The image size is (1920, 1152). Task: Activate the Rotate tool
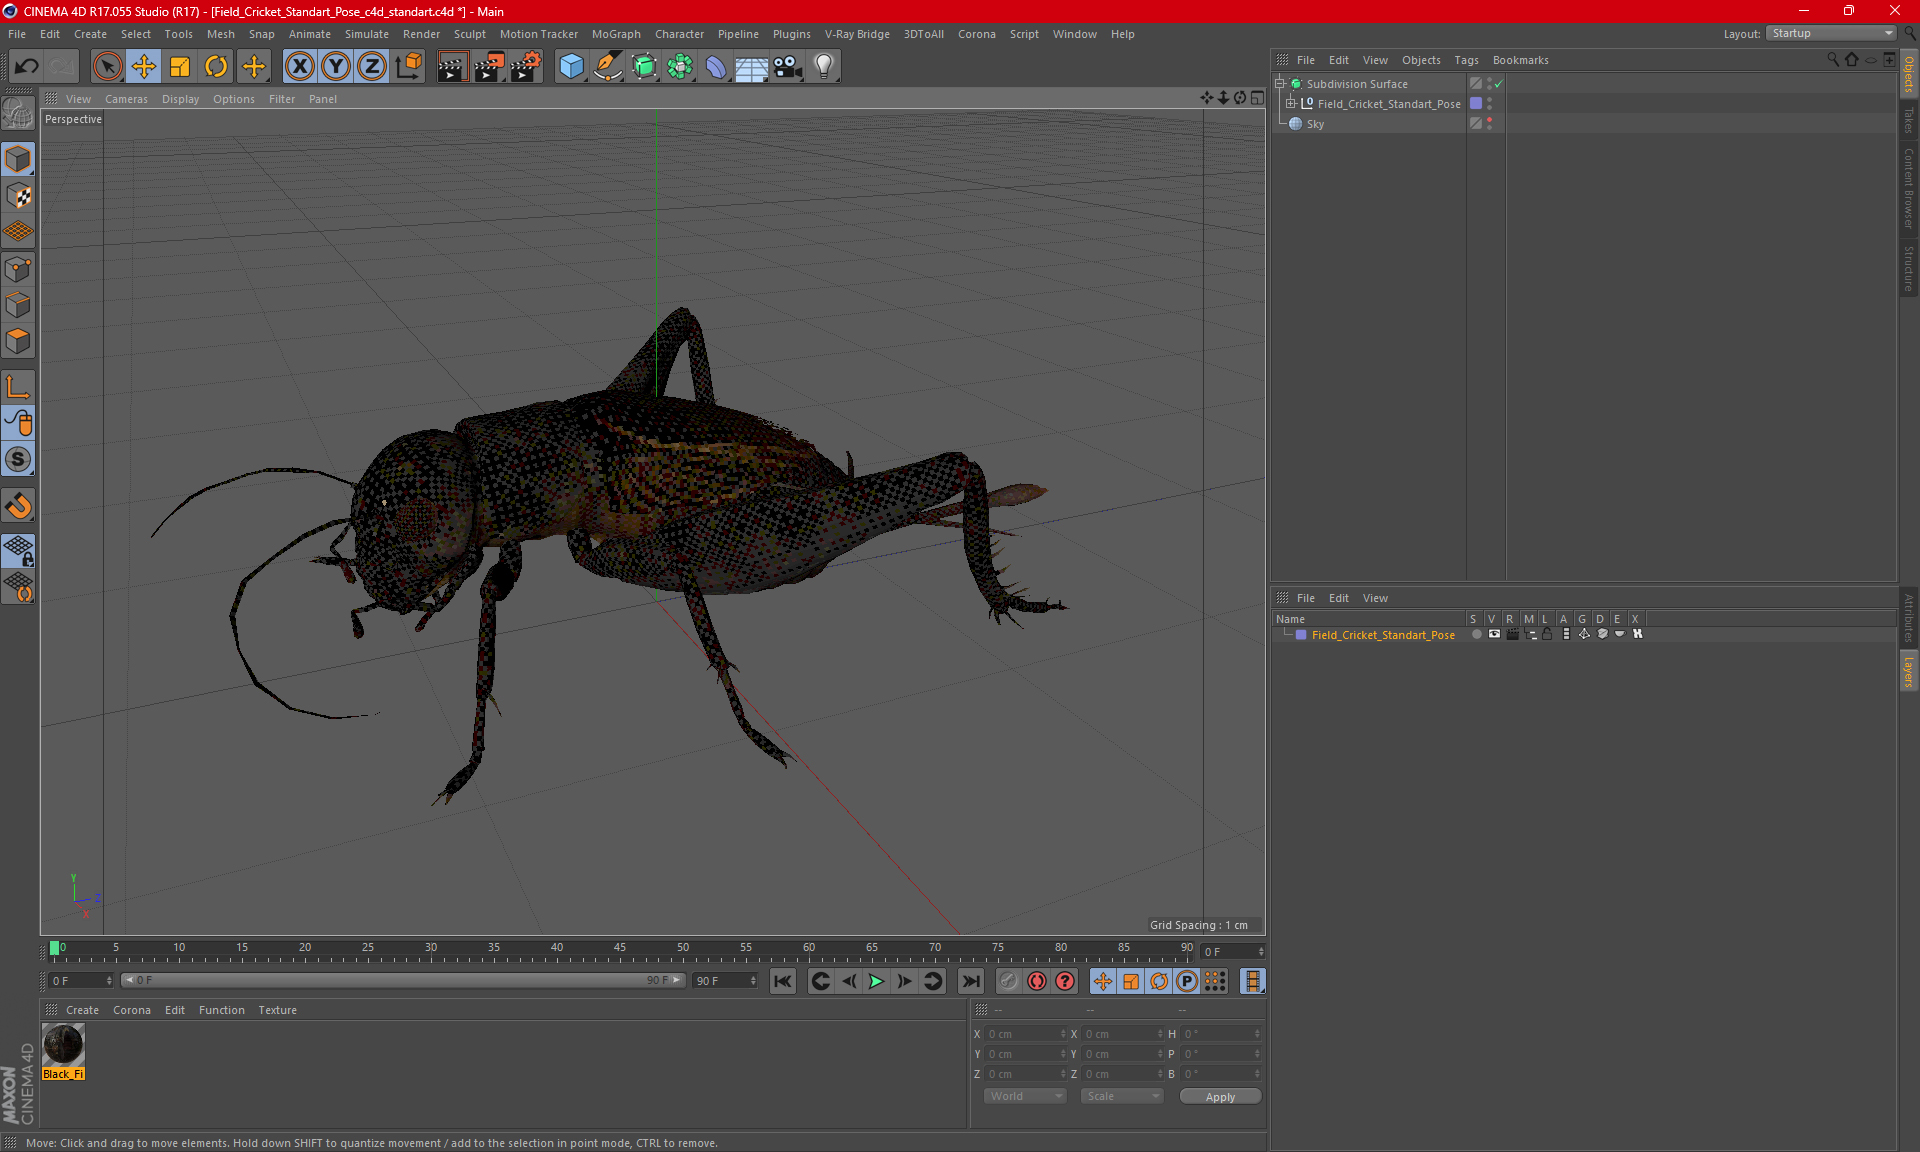[216, 66]
